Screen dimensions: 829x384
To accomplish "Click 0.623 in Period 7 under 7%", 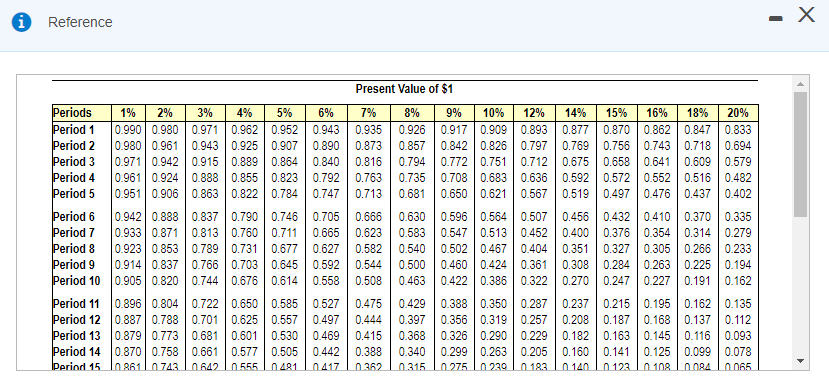I will tap(369, 233).
